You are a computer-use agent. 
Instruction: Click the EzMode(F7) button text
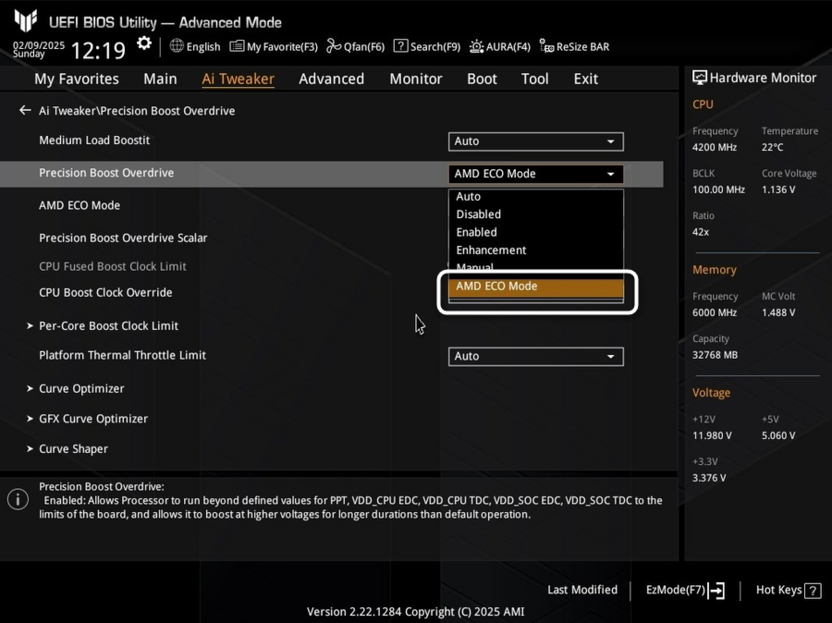pyautogui.click(x=675, y=590)
